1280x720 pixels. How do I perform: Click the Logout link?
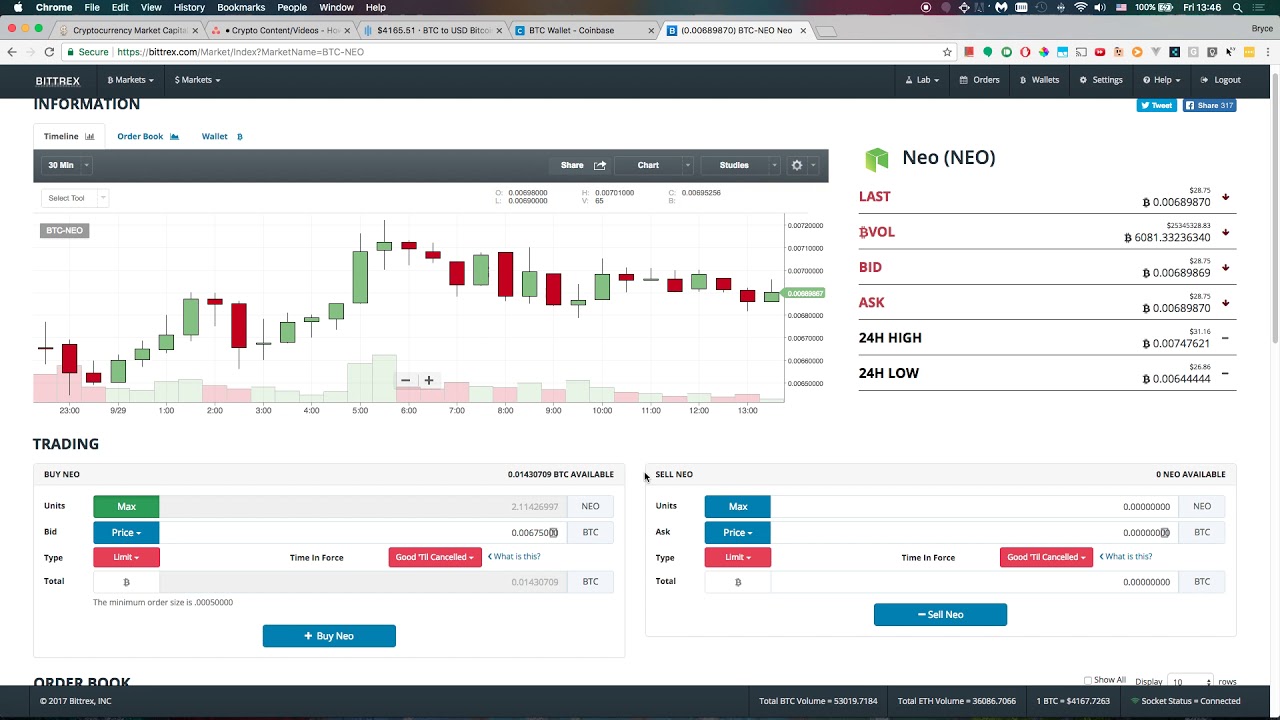(1221, 80)
